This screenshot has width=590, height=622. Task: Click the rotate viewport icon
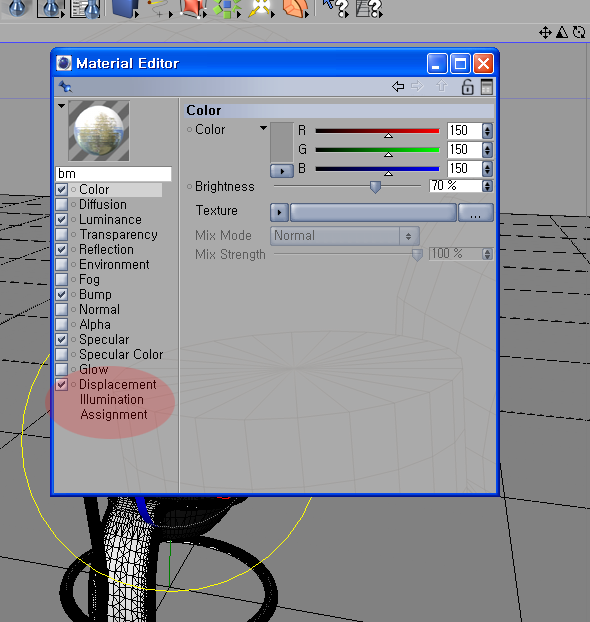[579, 32]
